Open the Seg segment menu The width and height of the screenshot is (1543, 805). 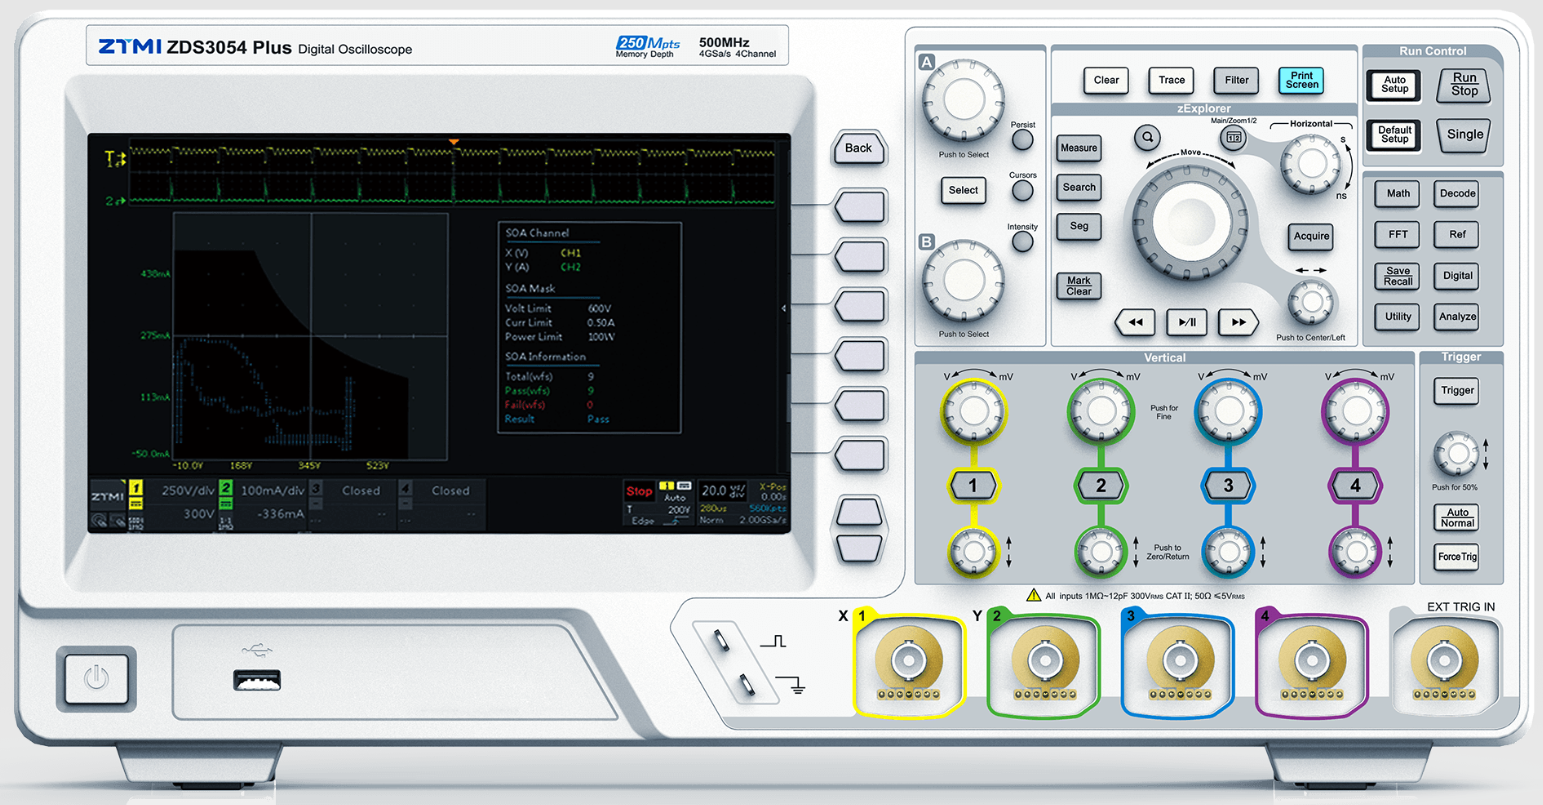(1079, 226)
